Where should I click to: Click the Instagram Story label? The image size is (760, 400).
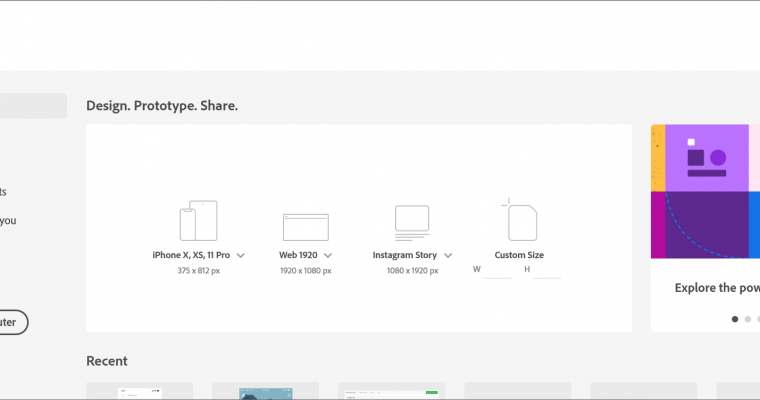click(405, 255)
